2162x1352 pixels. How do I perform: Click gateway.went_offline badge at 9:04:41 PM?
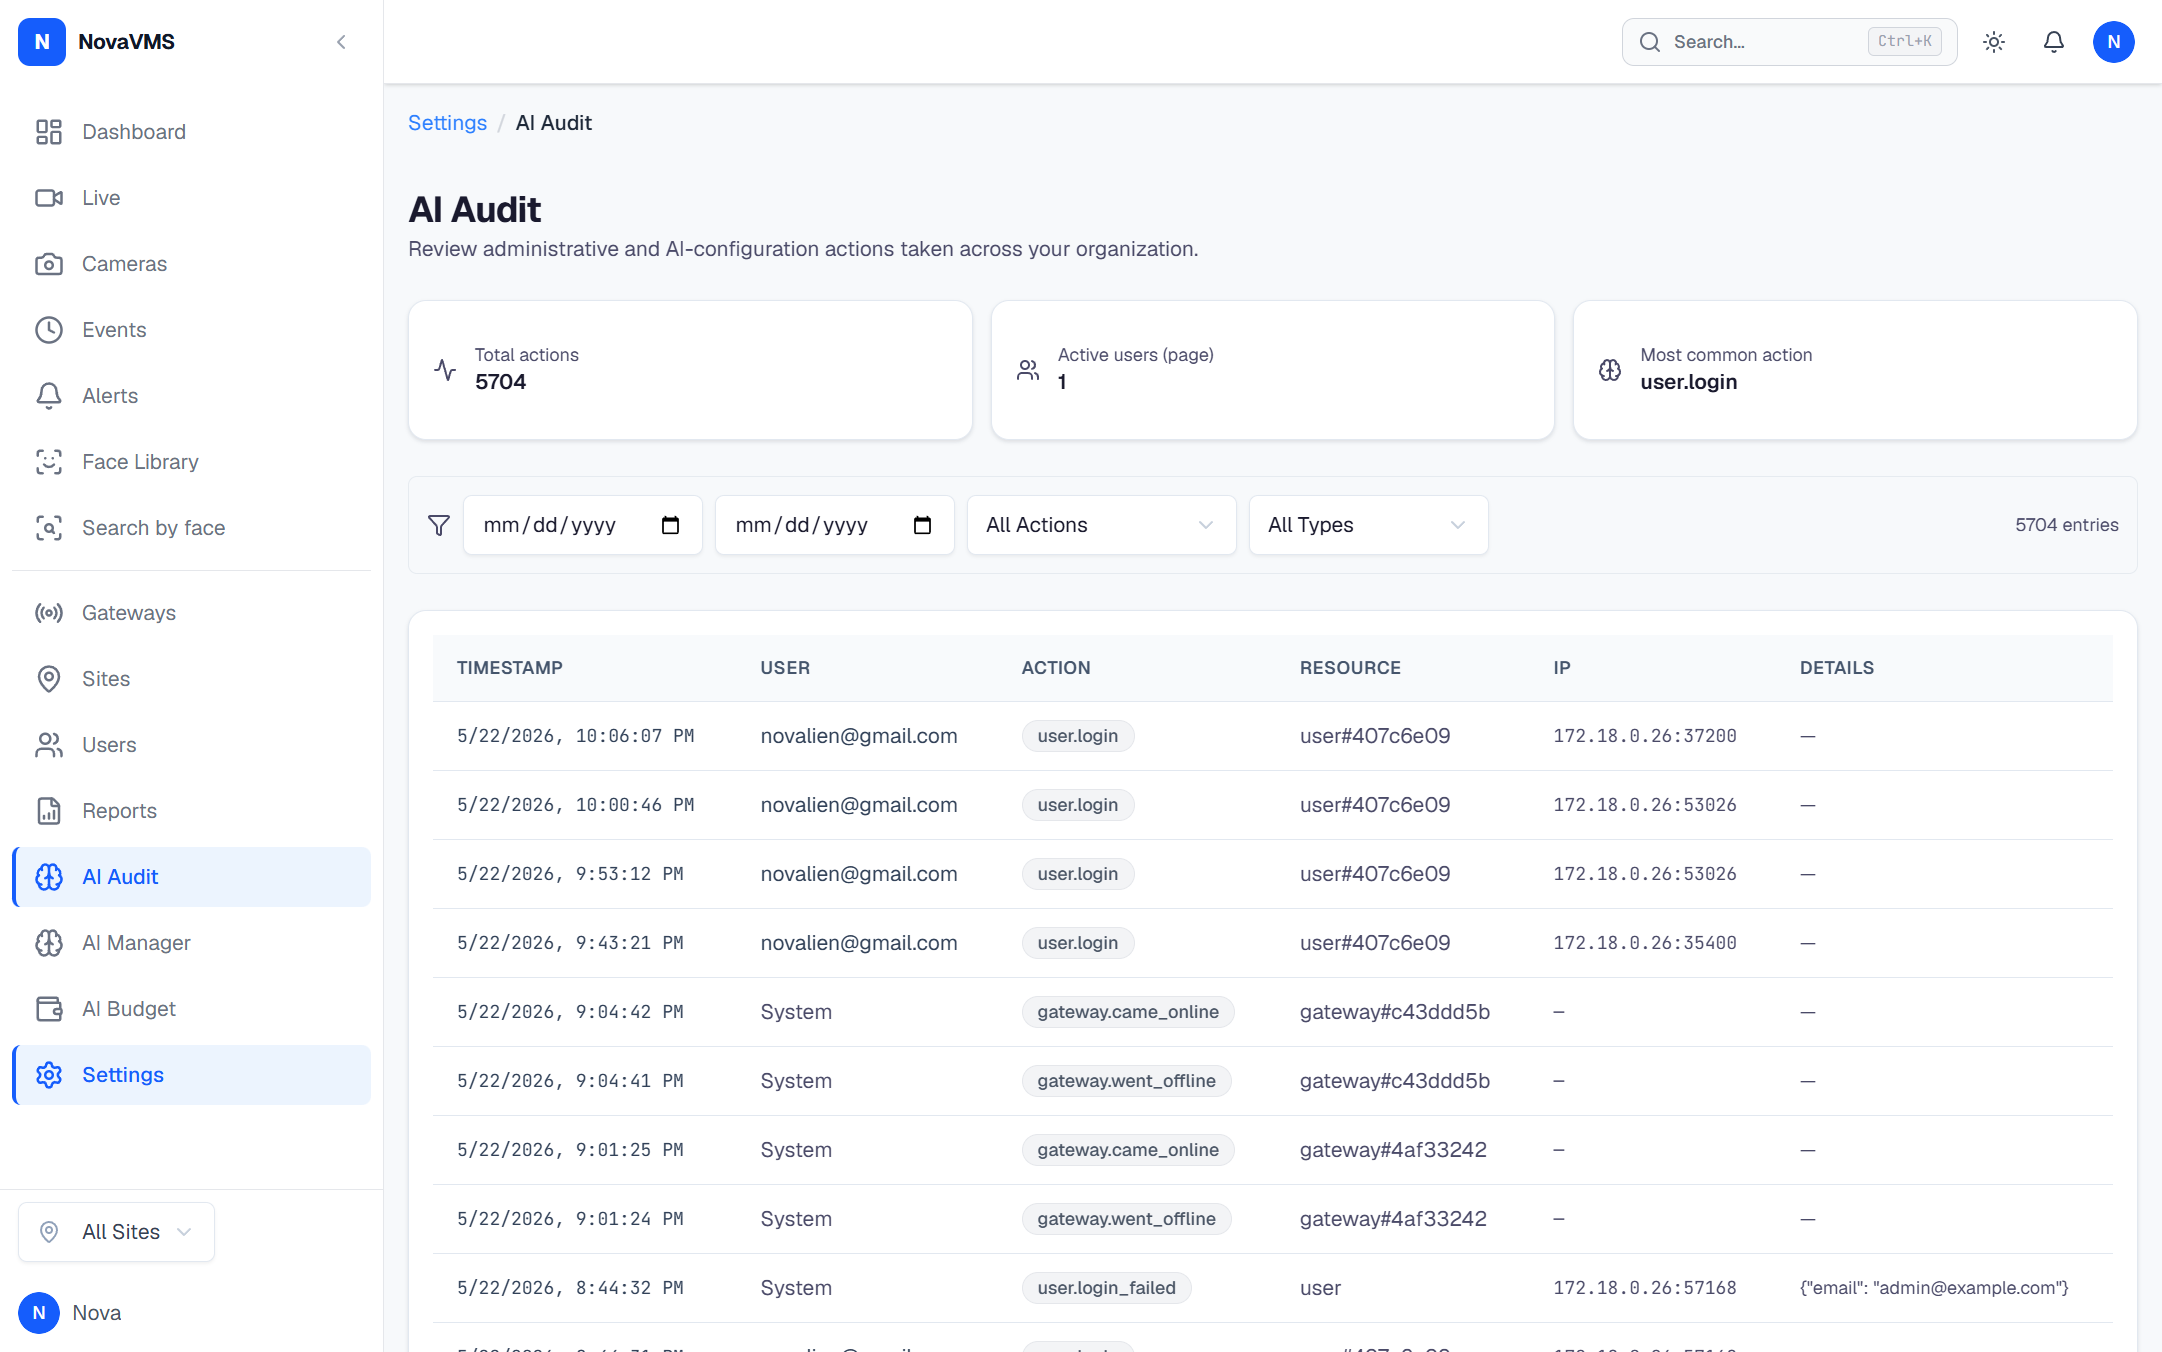tap(1126, 1081)
